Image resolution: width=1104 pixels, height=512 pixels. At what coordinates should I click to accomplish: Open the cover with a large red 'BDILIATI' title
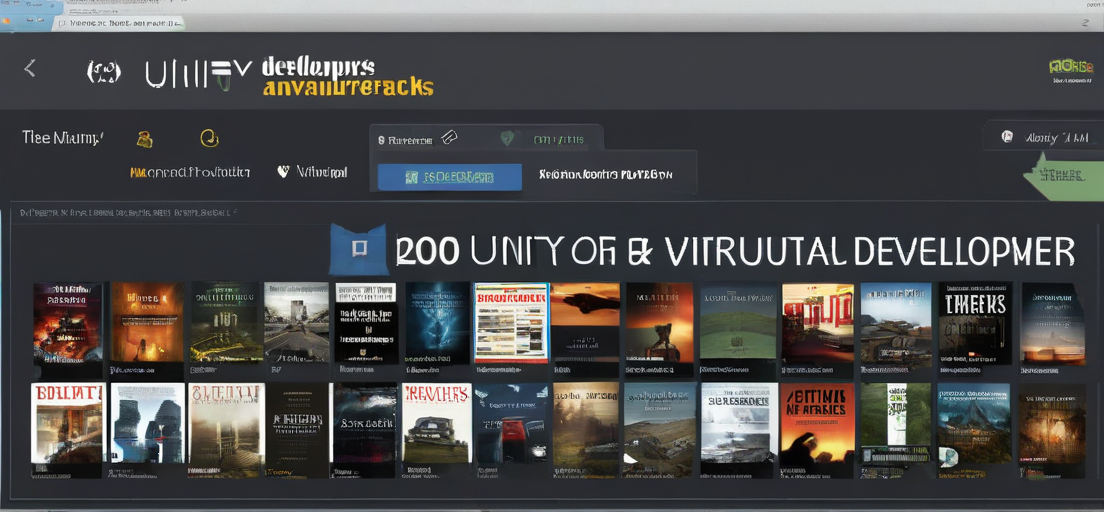coord(68,423)
